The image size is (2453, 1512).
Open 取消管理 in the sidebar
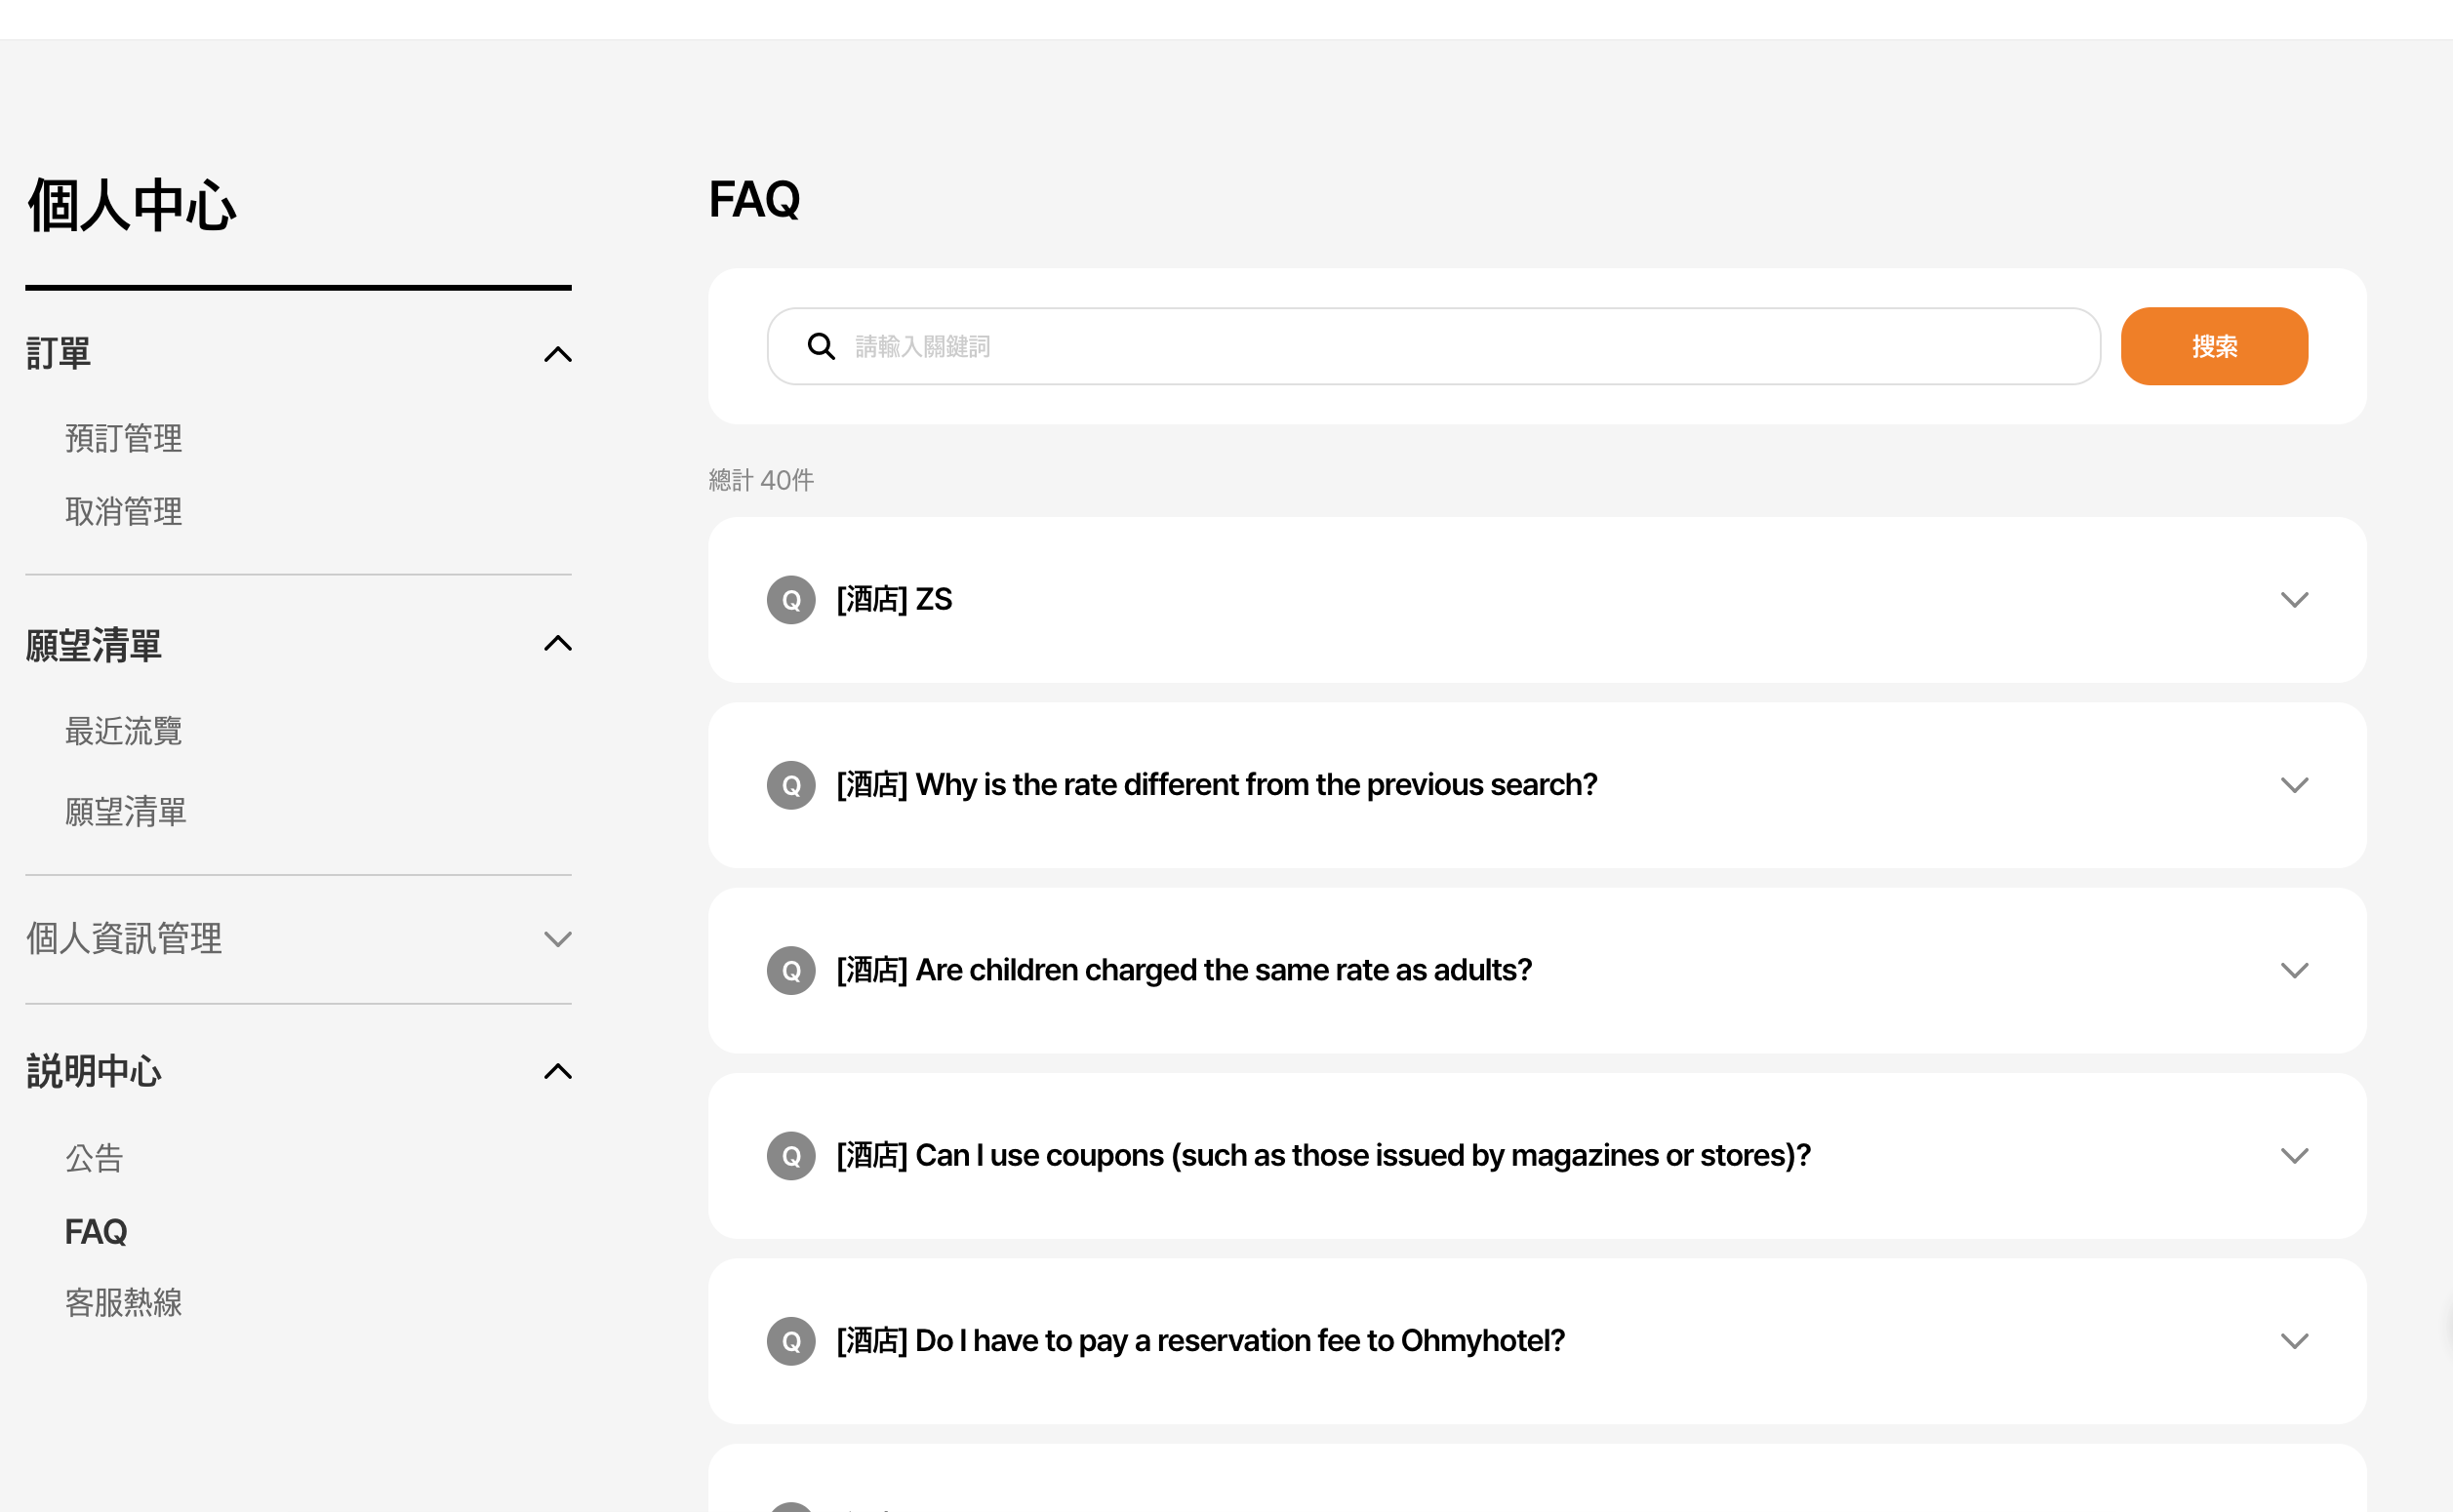coord(124,512)
